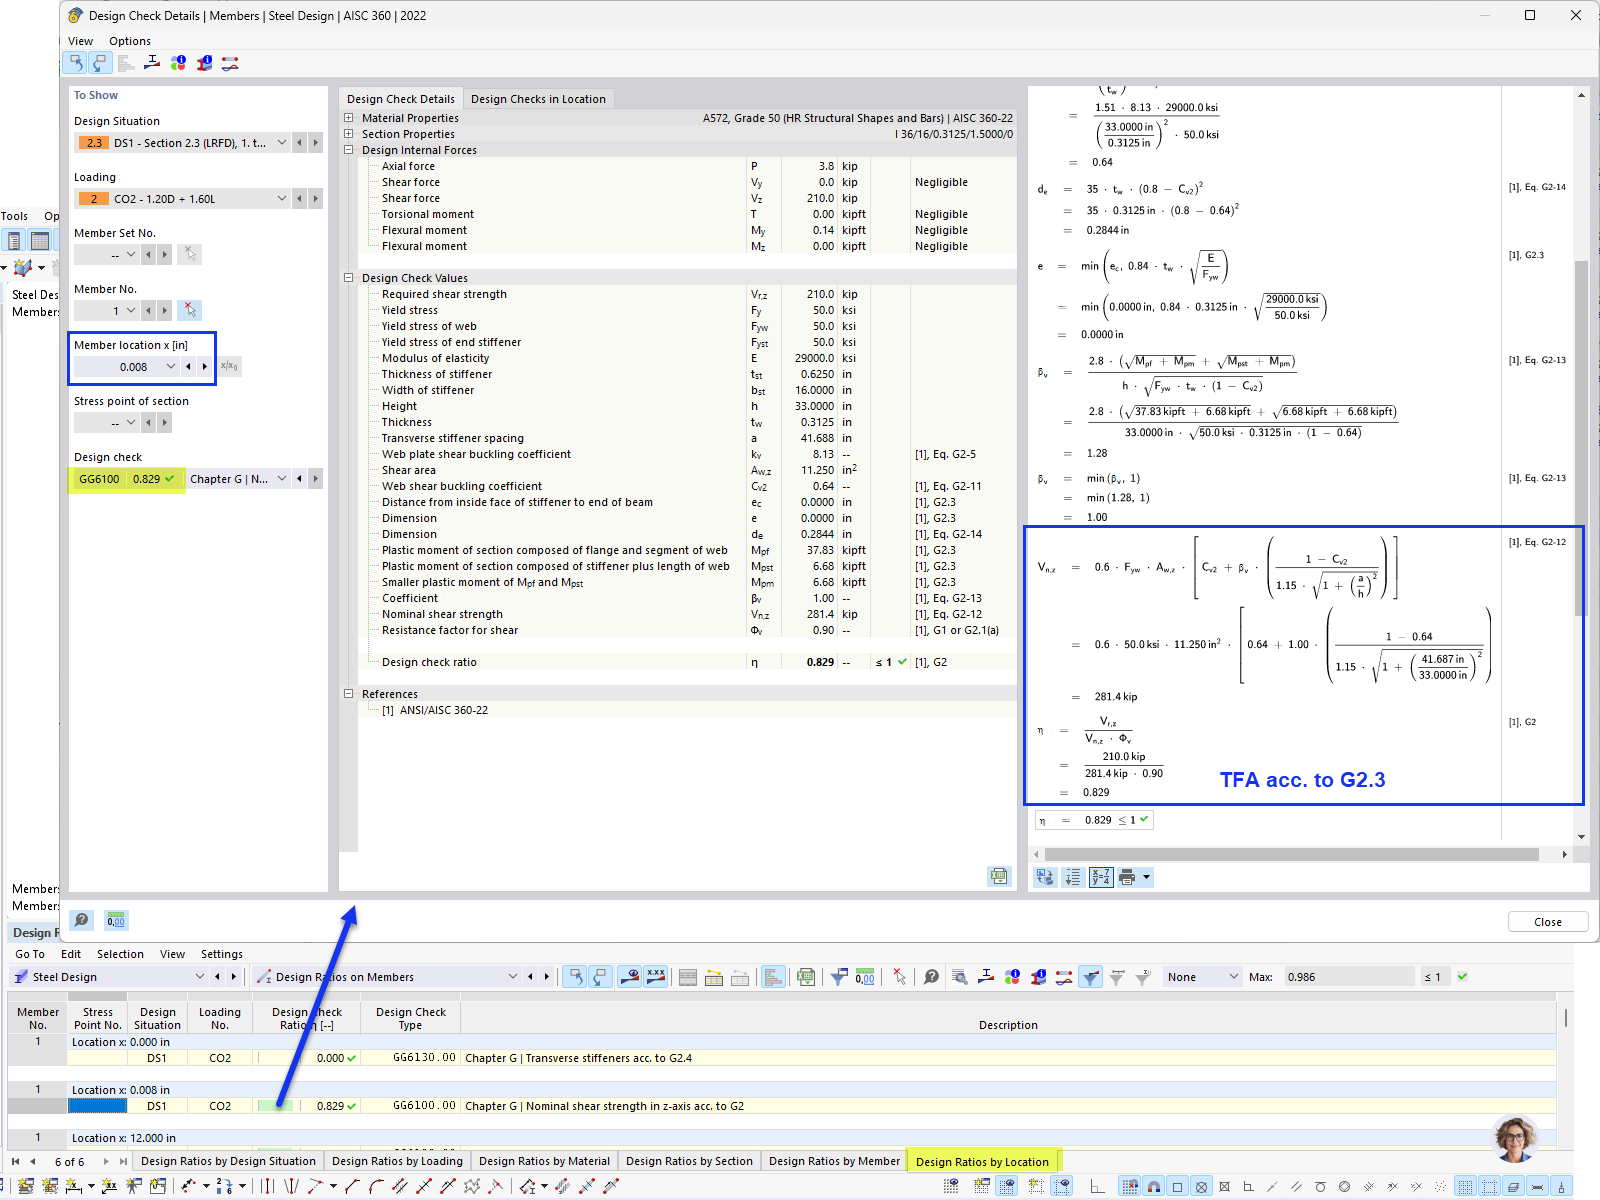Open decimal places settings icon
1600x1200 pixels.
pos(864,976)
